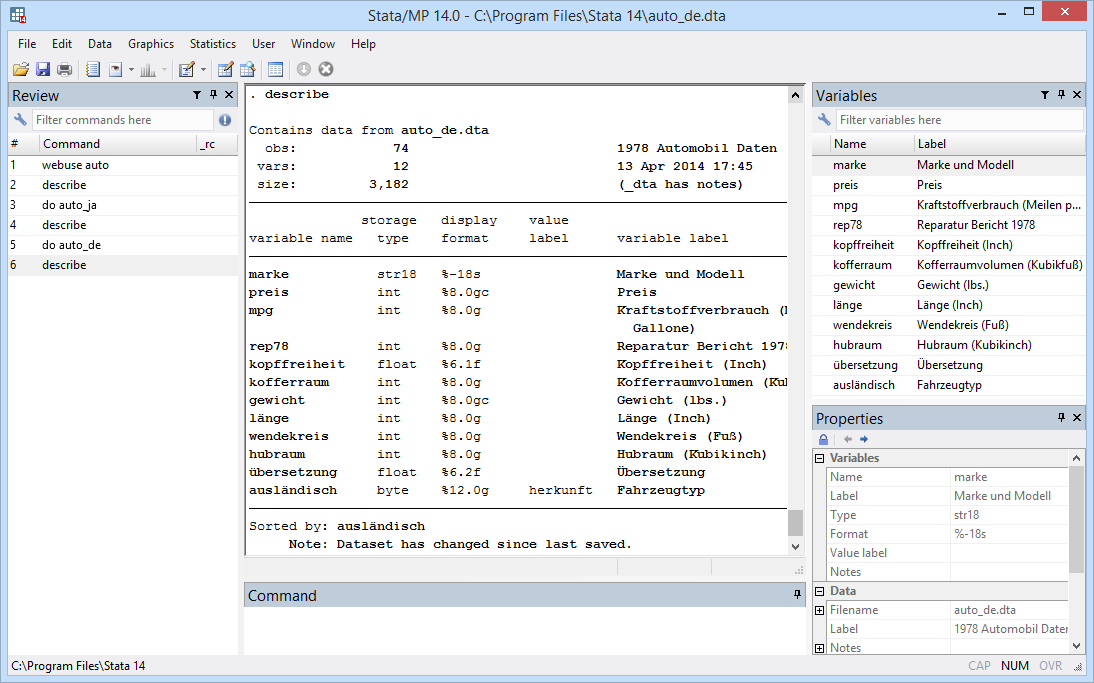This screenshot has height=683, width=1094.
Task: Click the Stata application icon in title bar
Action: point(18,15)
